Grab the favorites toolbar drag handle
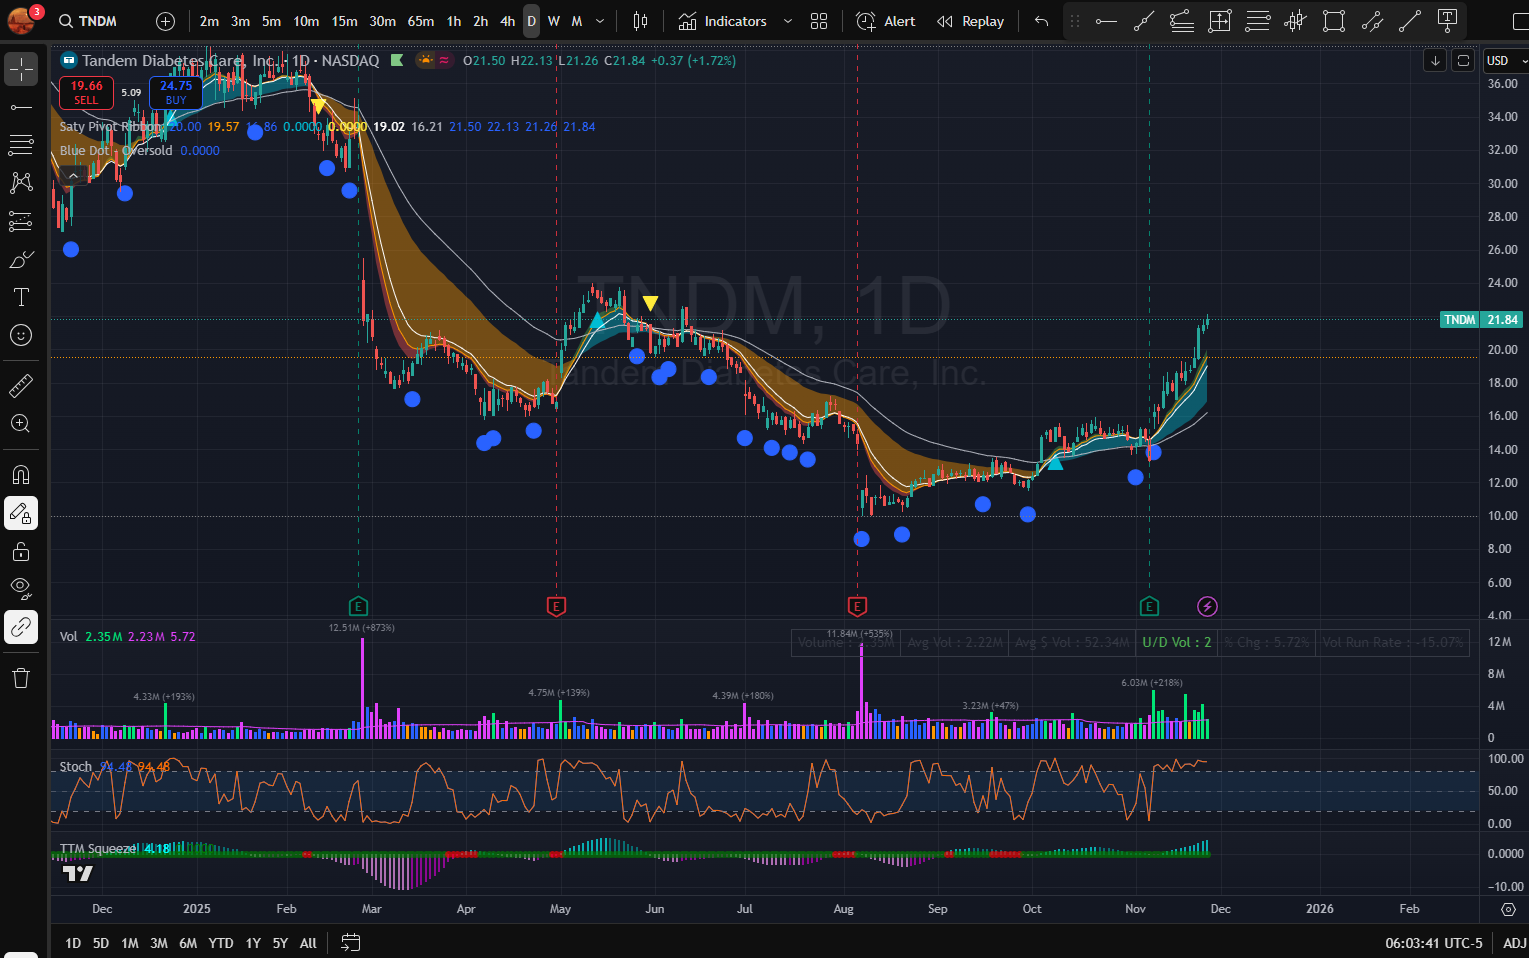Screen dimensions: 1529x958 (1075, 21)
